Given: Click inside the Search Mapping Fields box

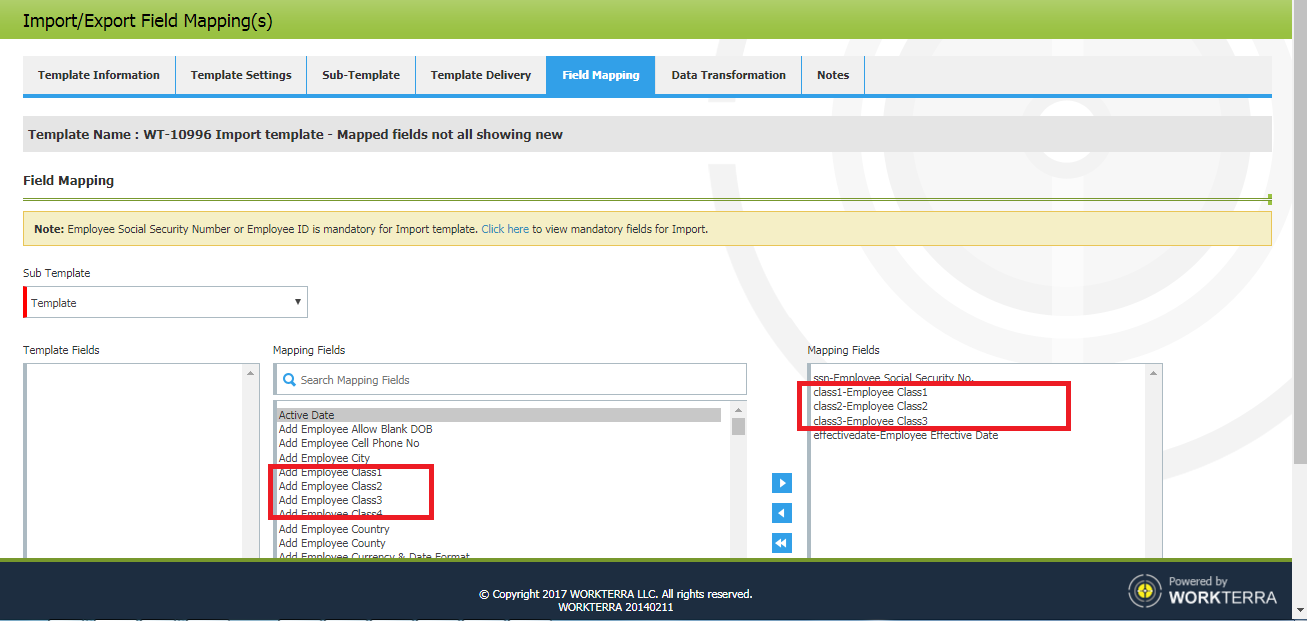Looking at the screenshot, I should point(500,379).
